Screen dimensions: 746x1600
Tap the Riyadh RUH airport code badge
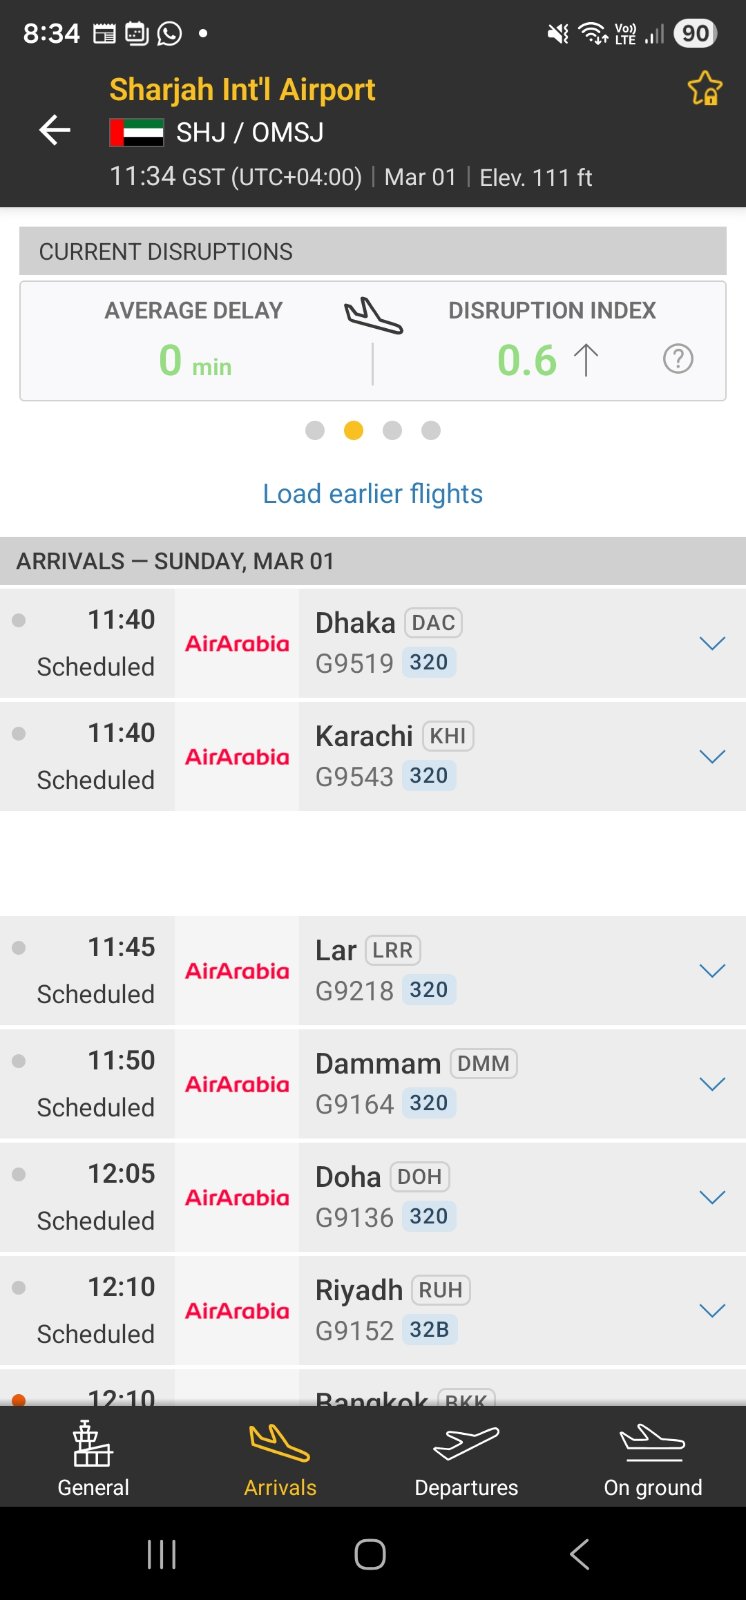tap(440, 1290)
